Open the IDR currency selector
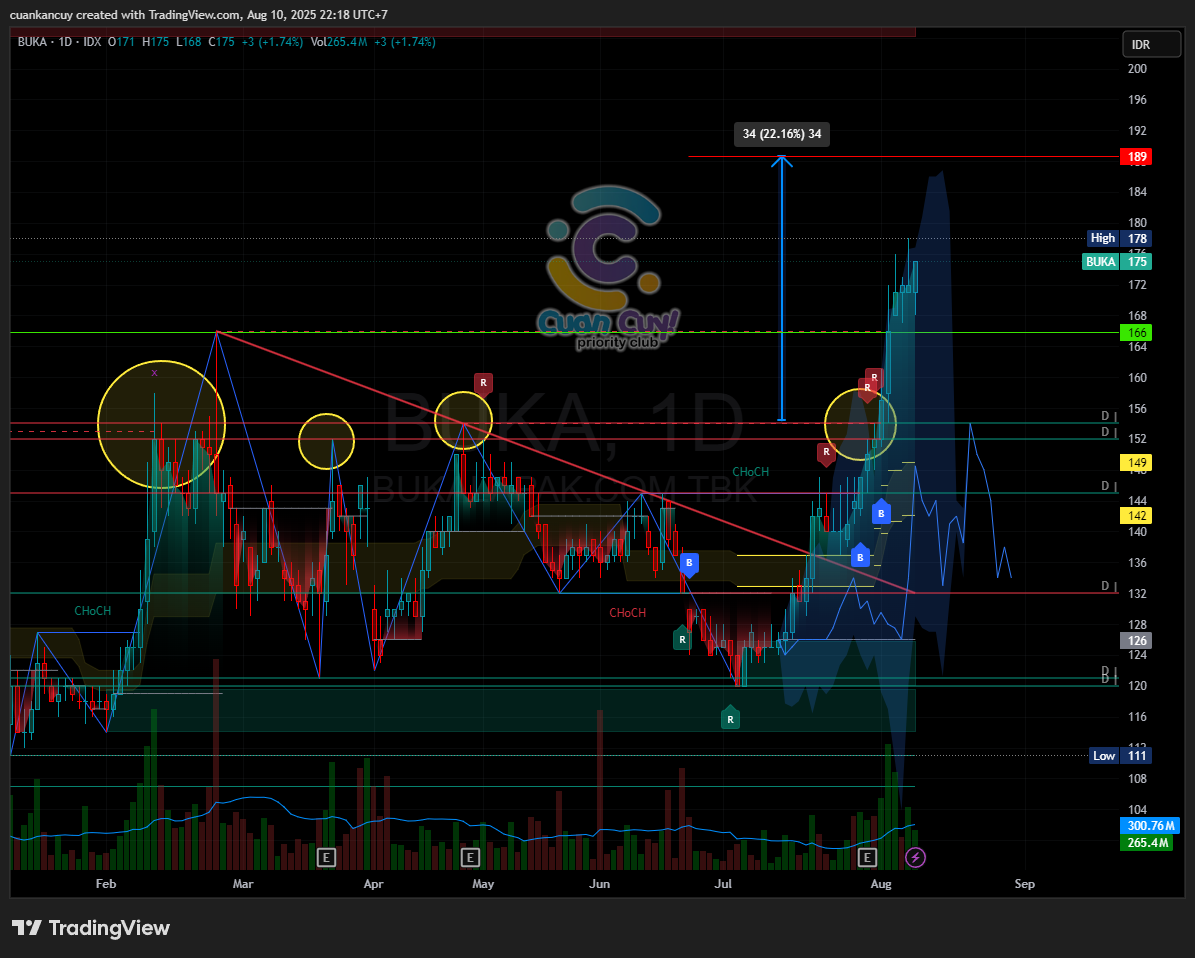 point(1150,45)
